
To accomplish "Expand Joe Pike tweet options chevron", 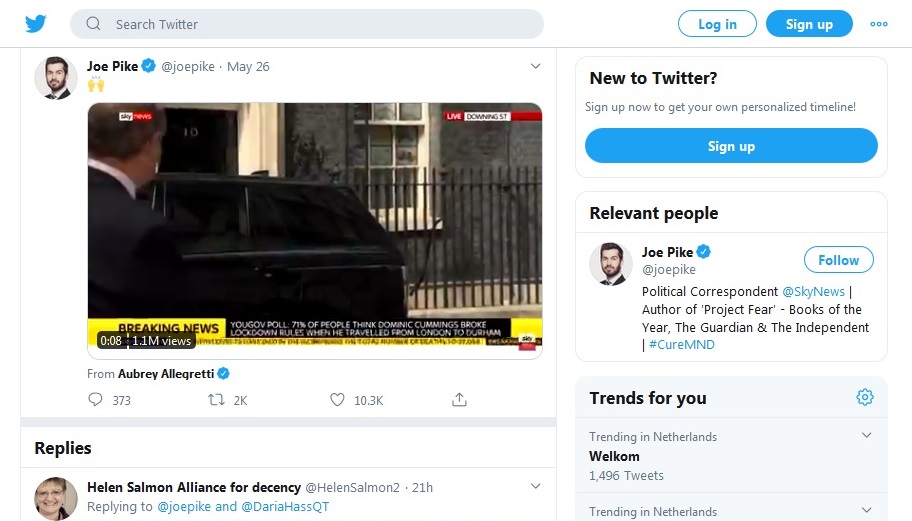I will tap(535, 66).
